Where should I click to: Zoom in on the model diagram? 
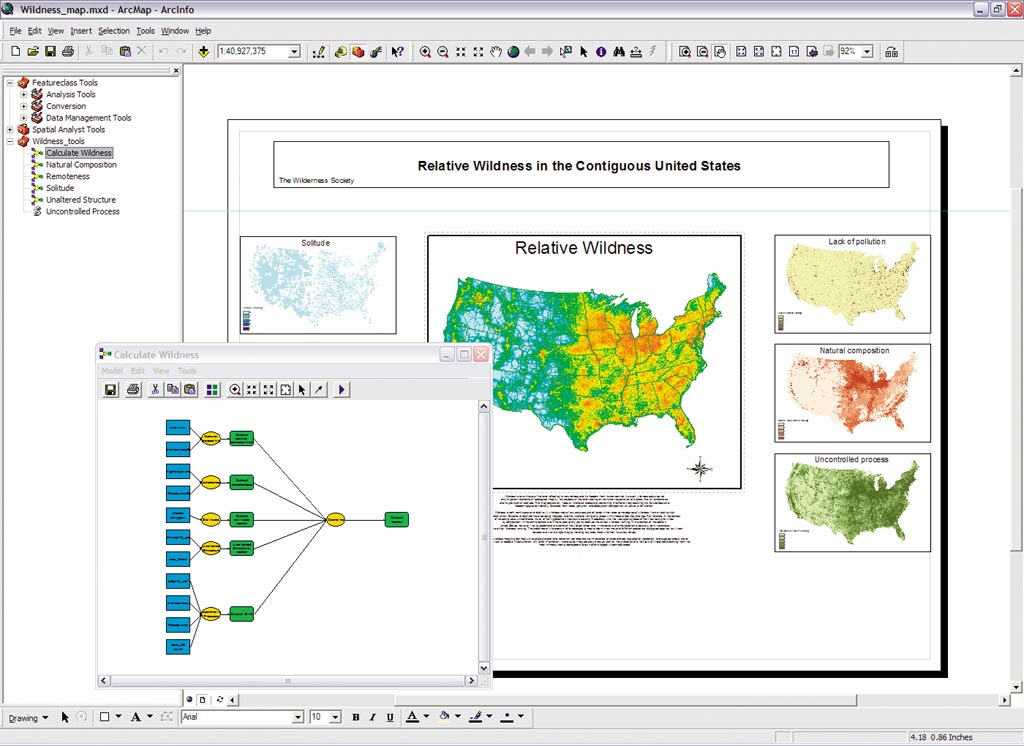[235, 390]
